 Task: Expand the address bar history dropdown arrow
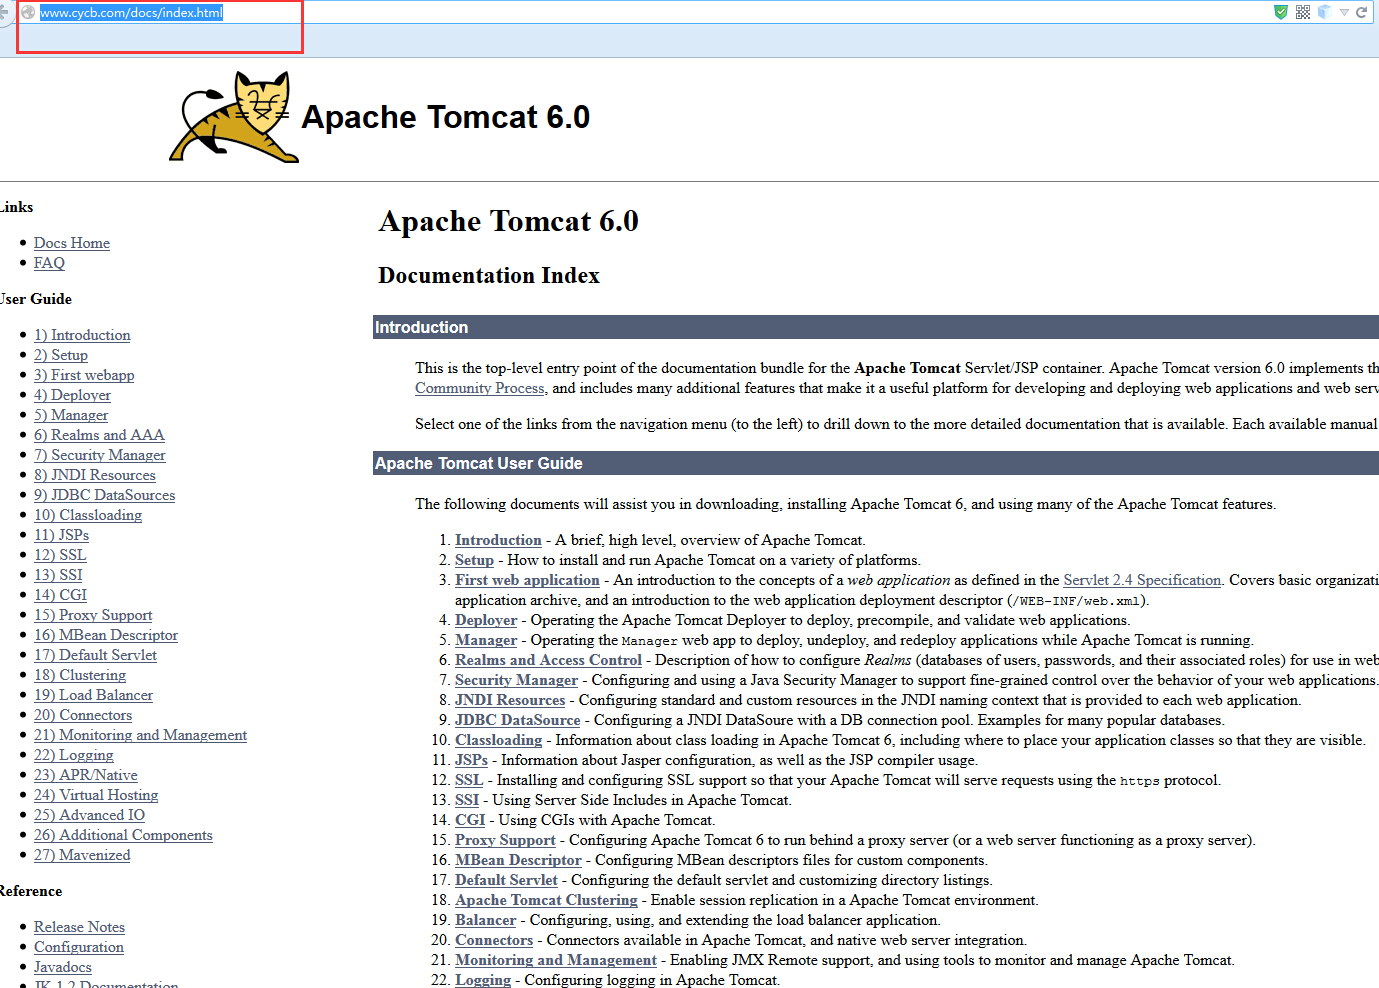(1345, 12)
